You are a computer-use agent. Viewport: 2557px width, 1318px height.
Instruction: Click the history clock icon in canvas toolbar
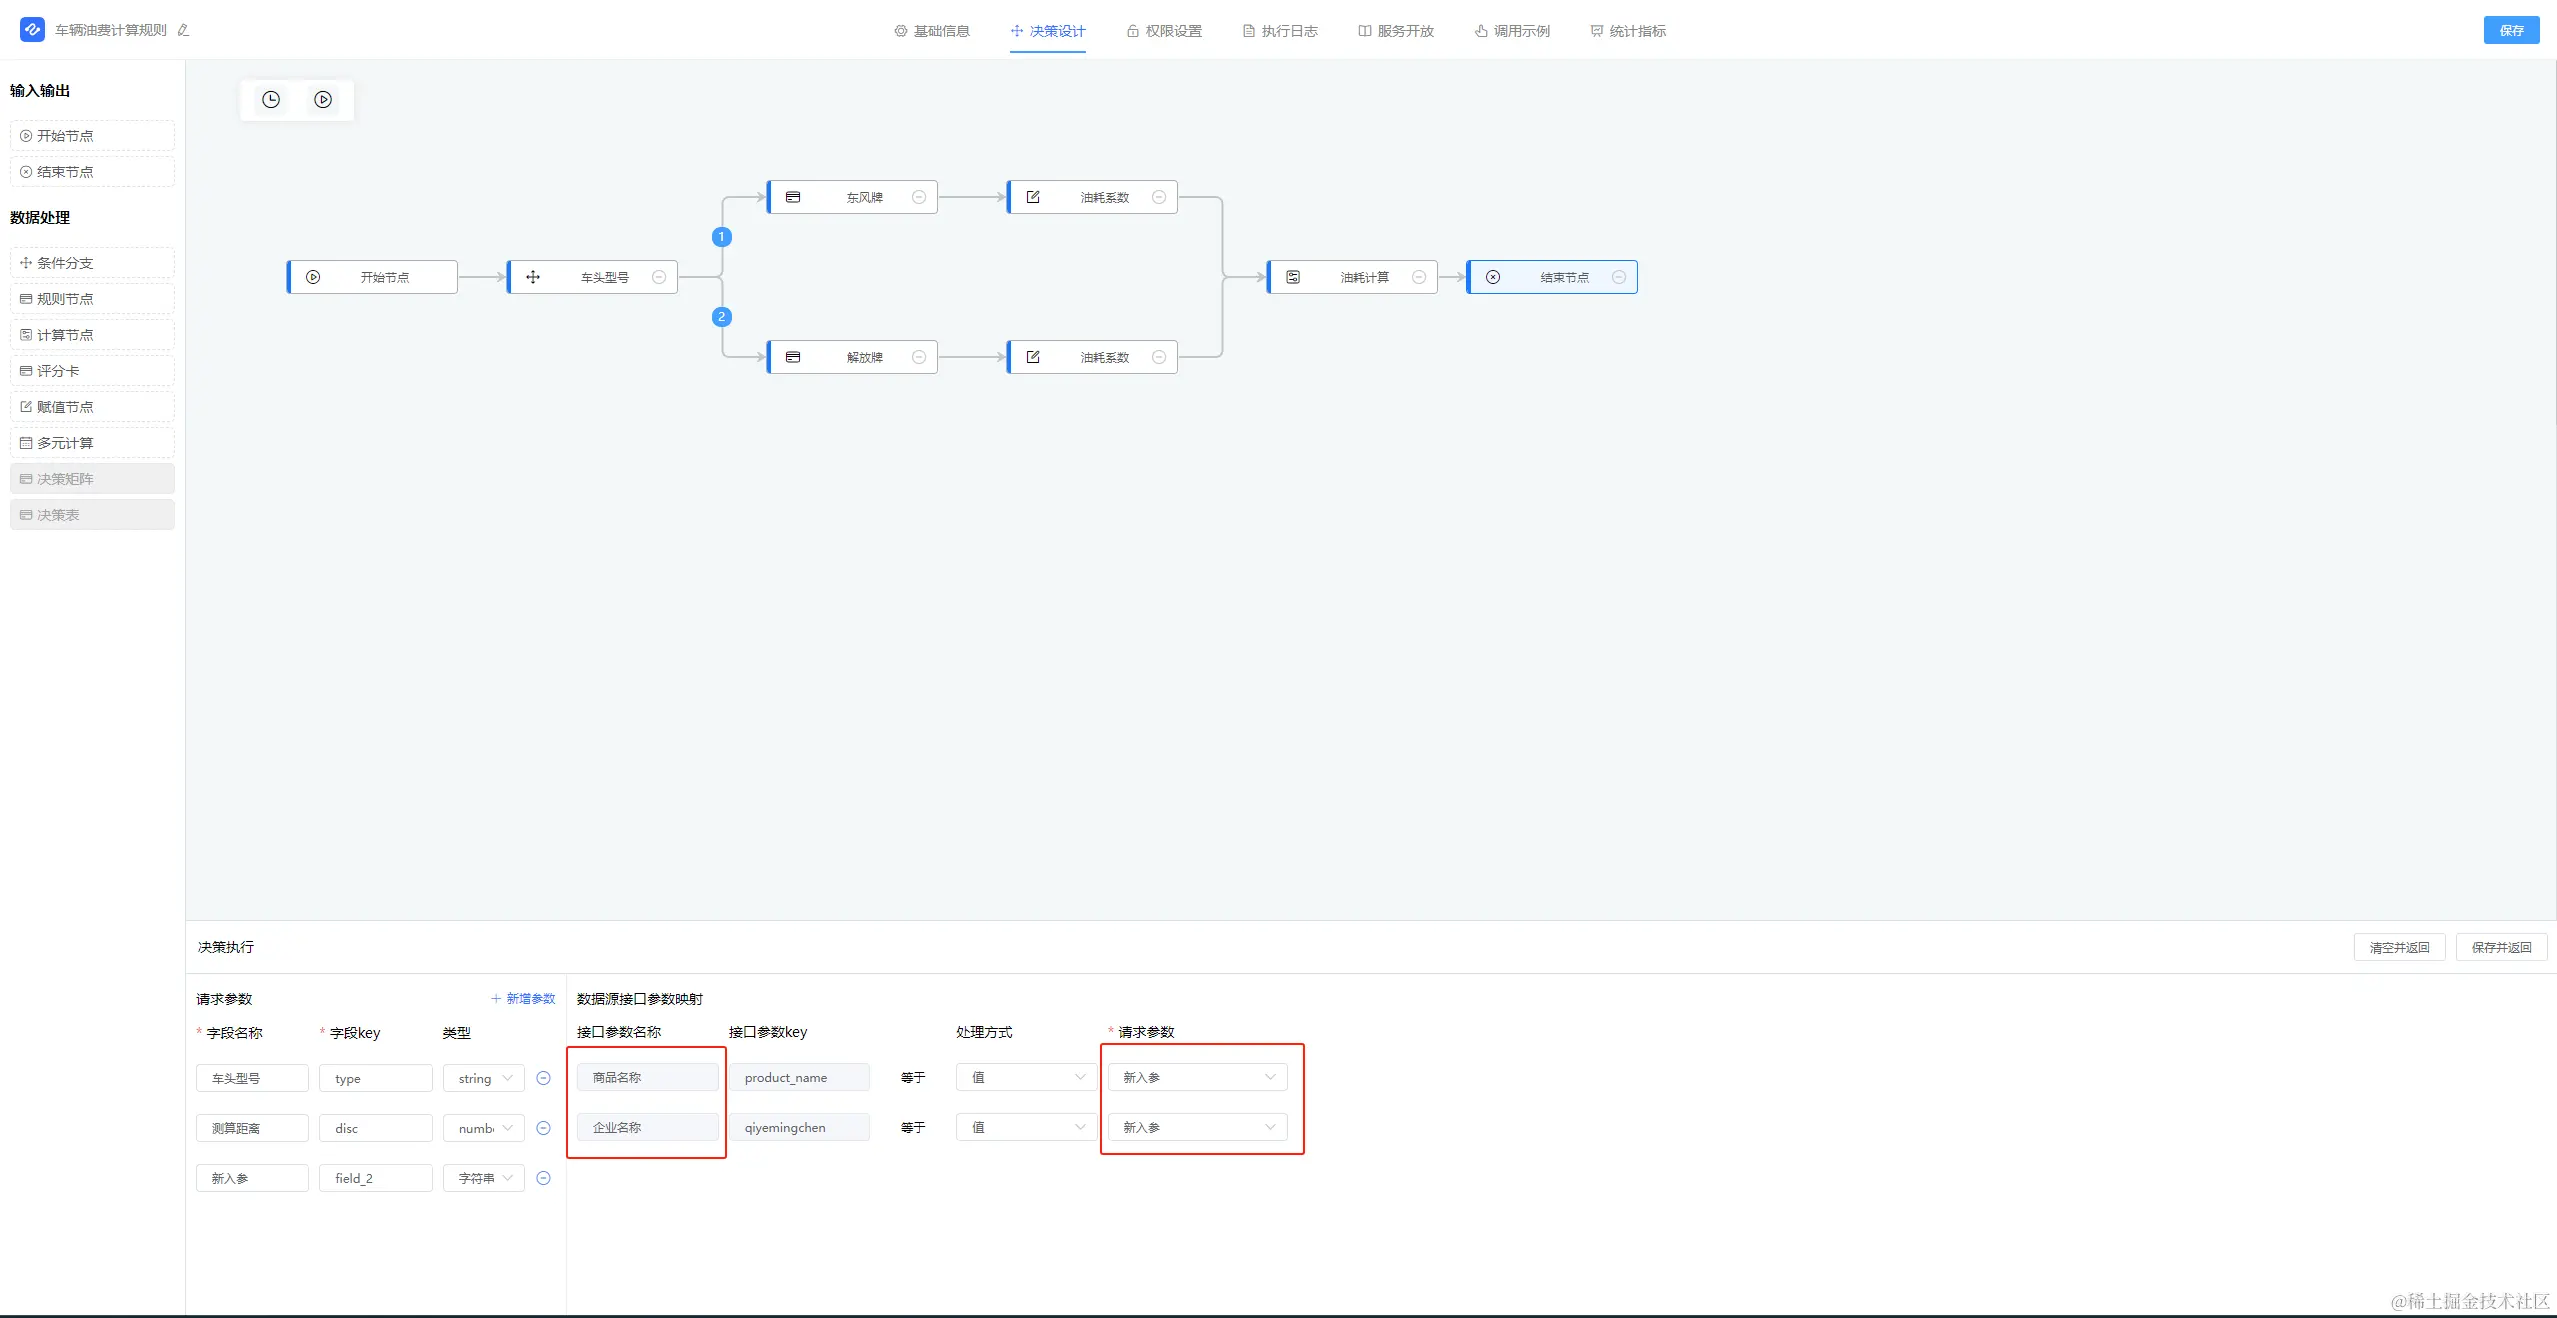[x=271, y=100]
